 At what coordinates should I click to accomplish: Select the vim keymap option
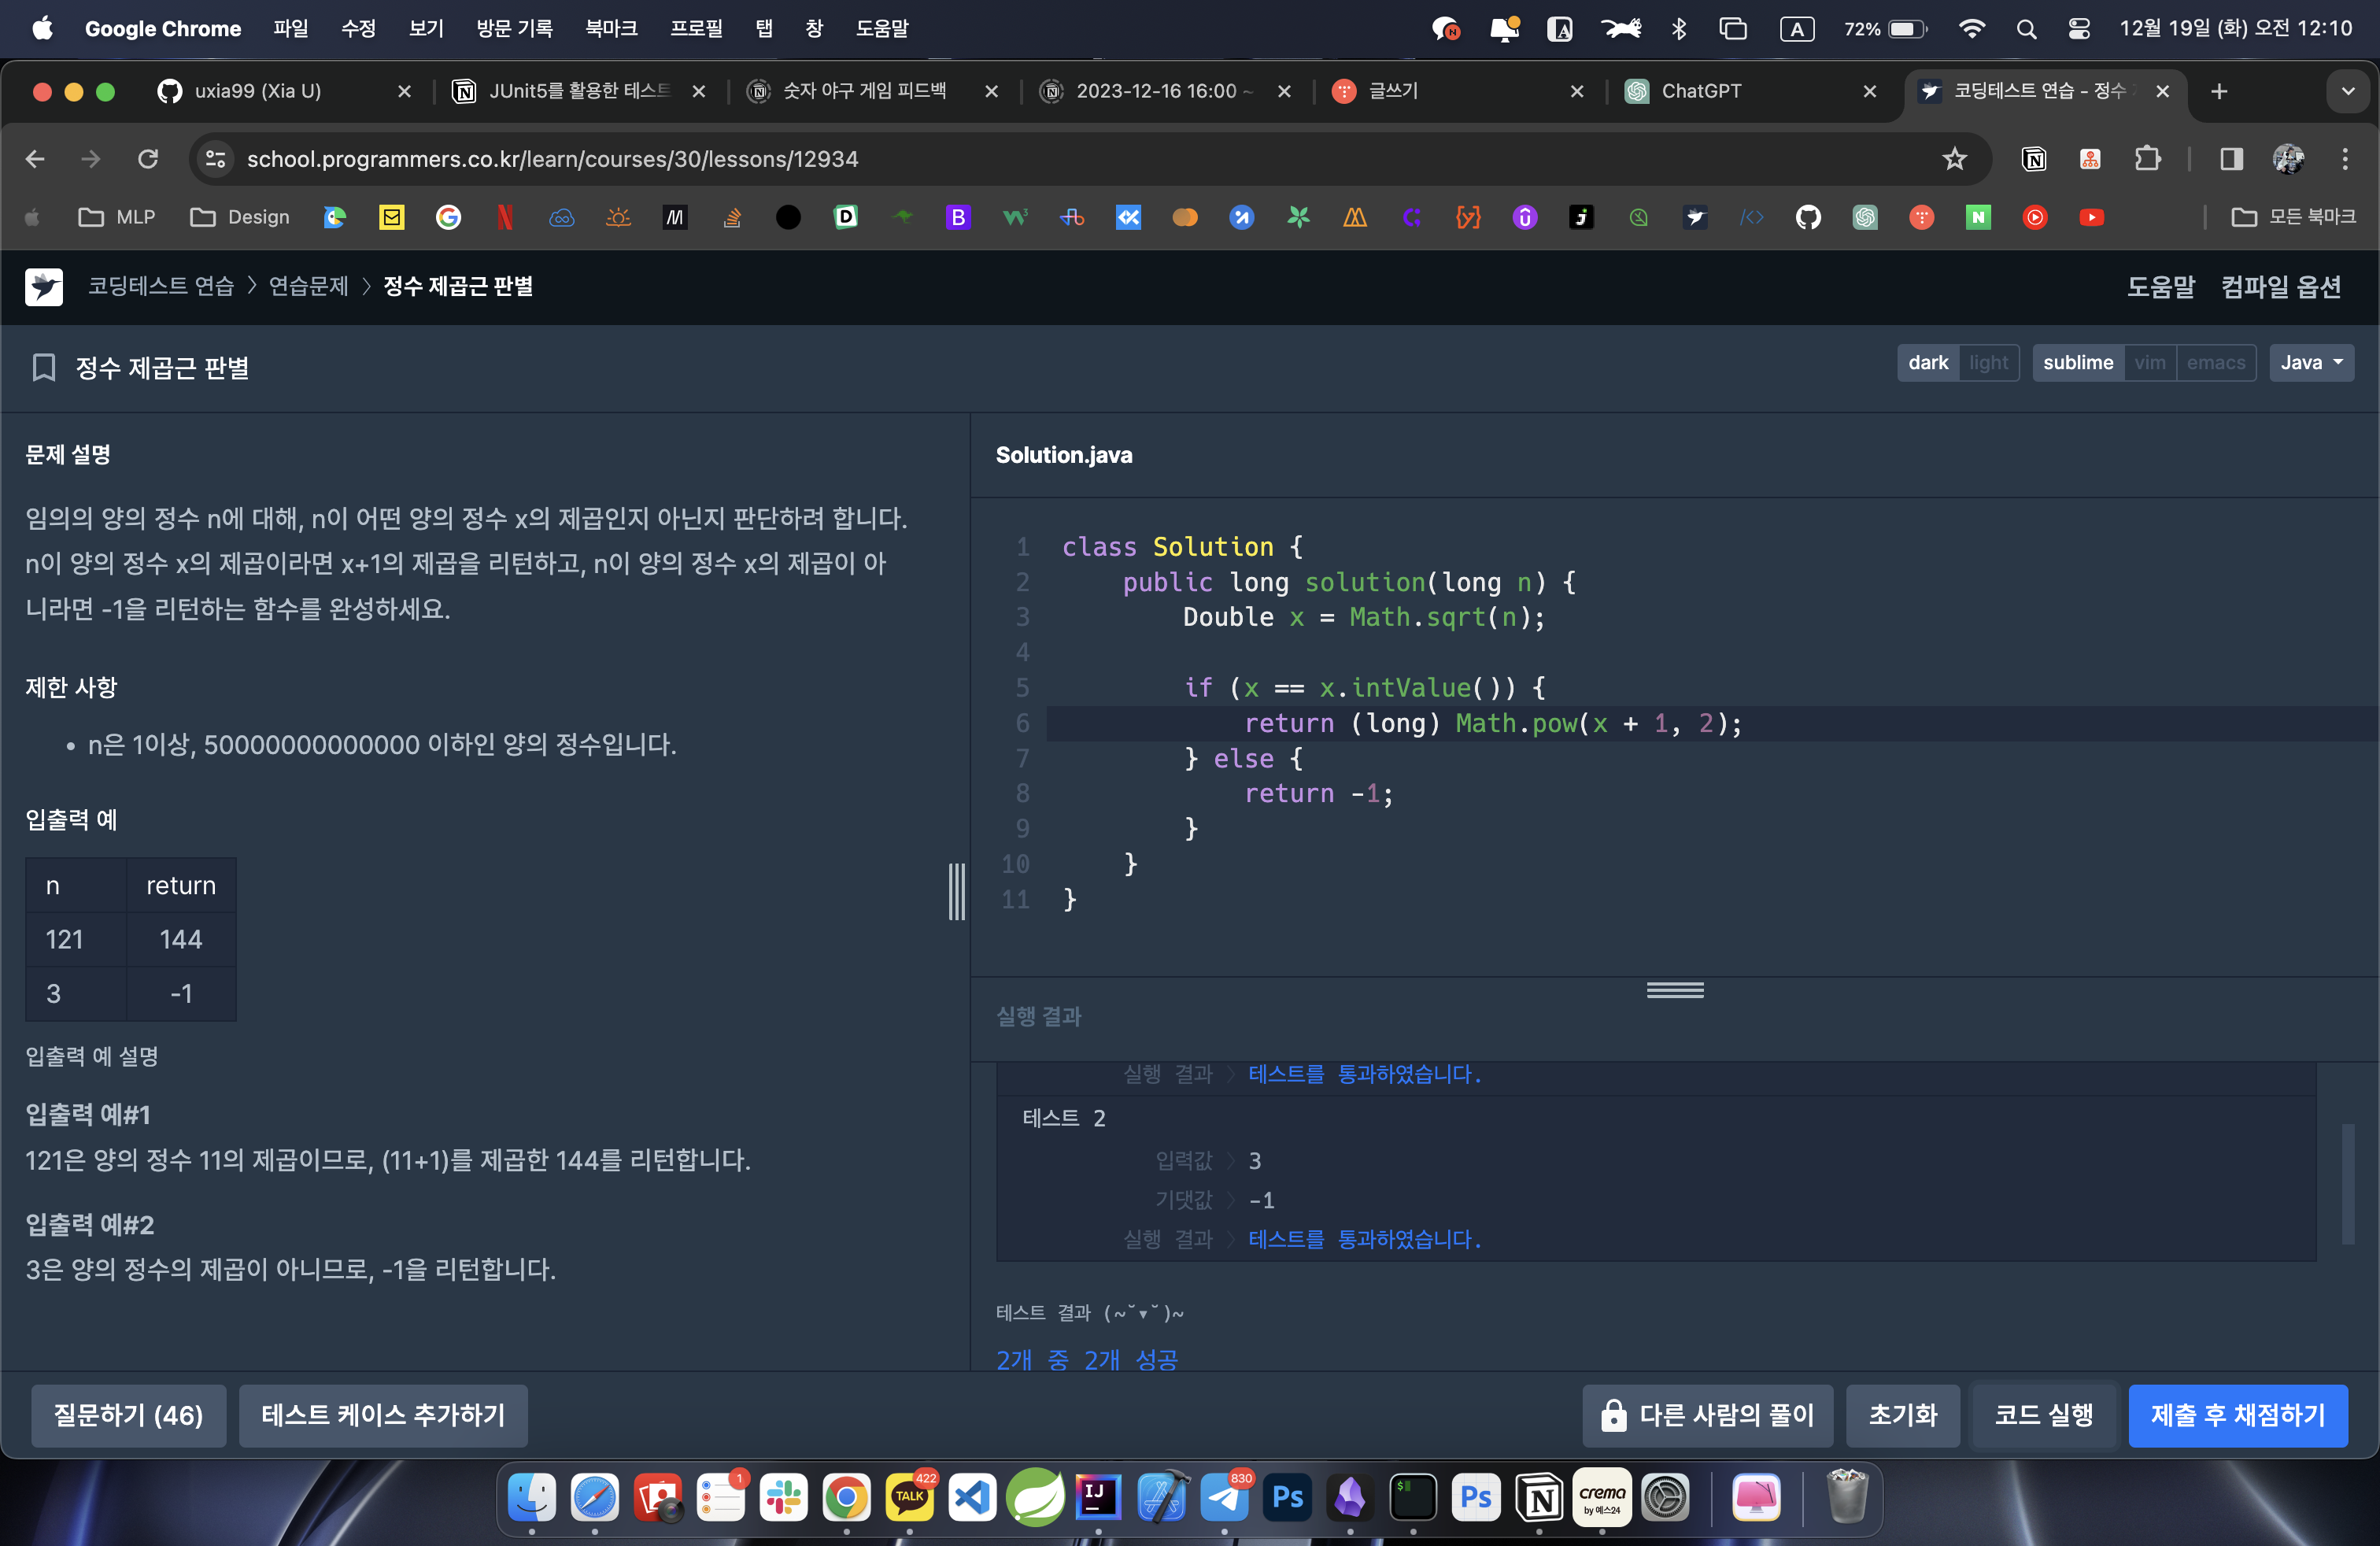(2149, 363)
